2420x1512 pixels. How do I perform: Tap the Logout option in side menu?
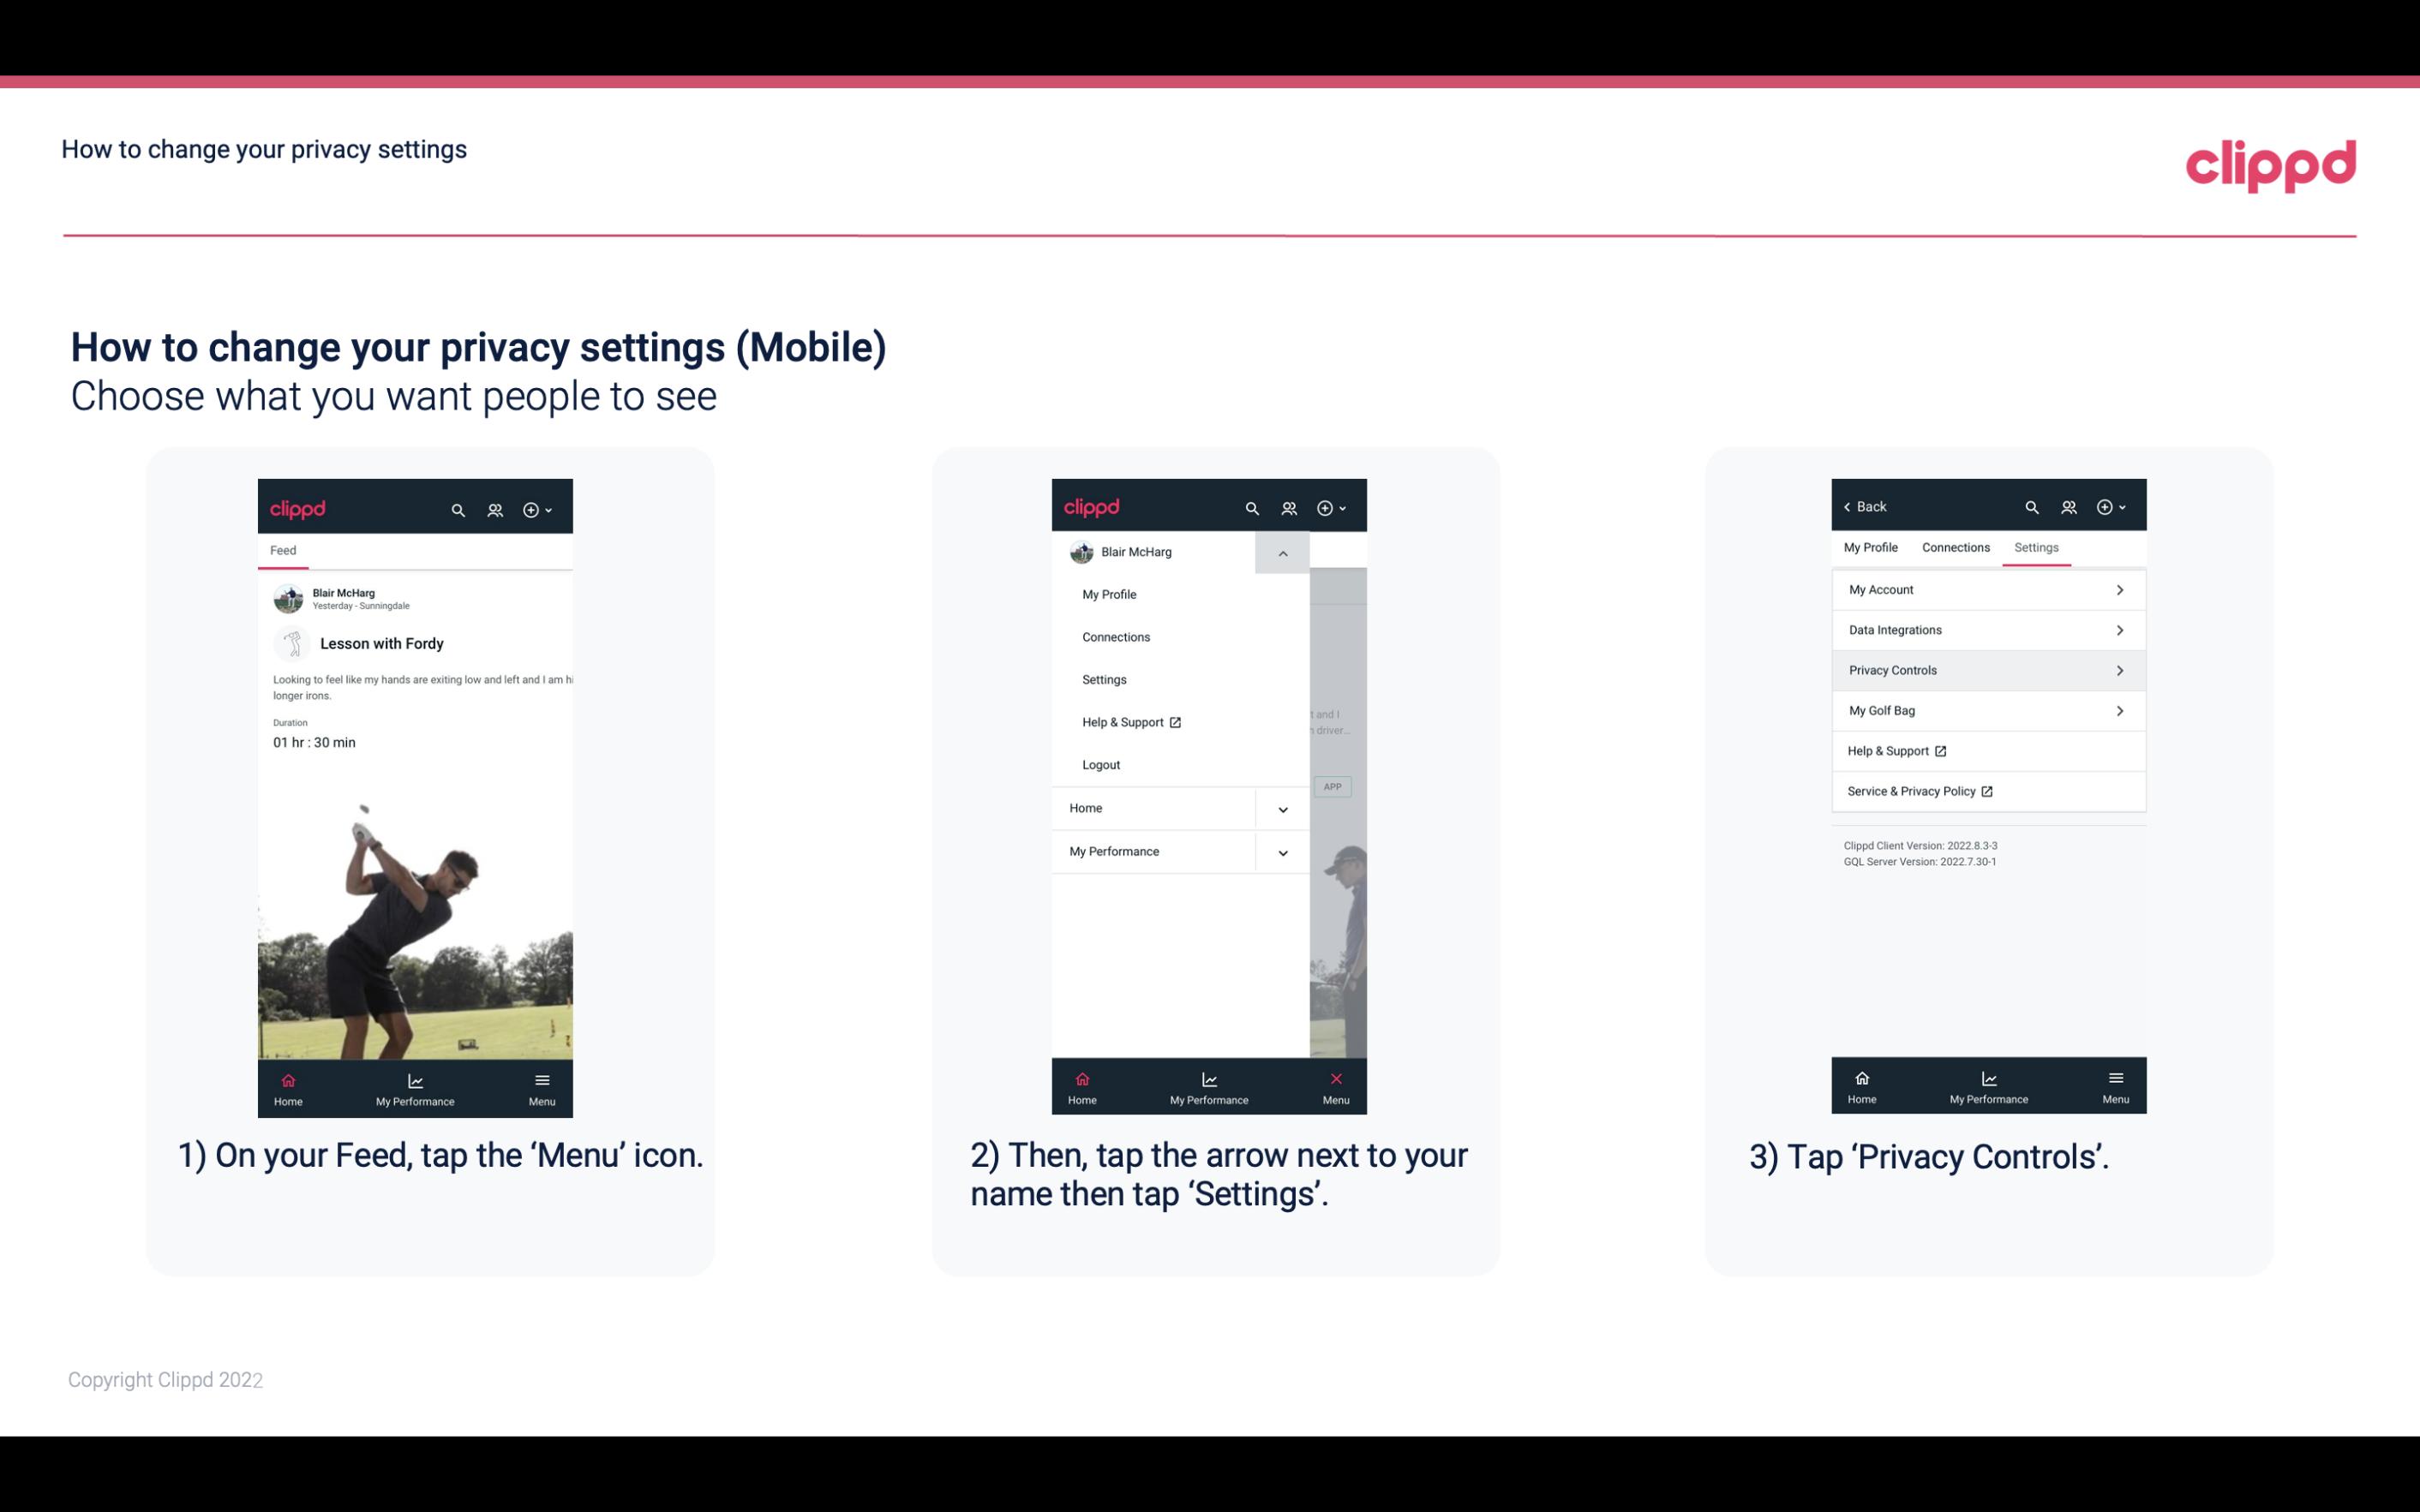click(x=1101, y=763)
